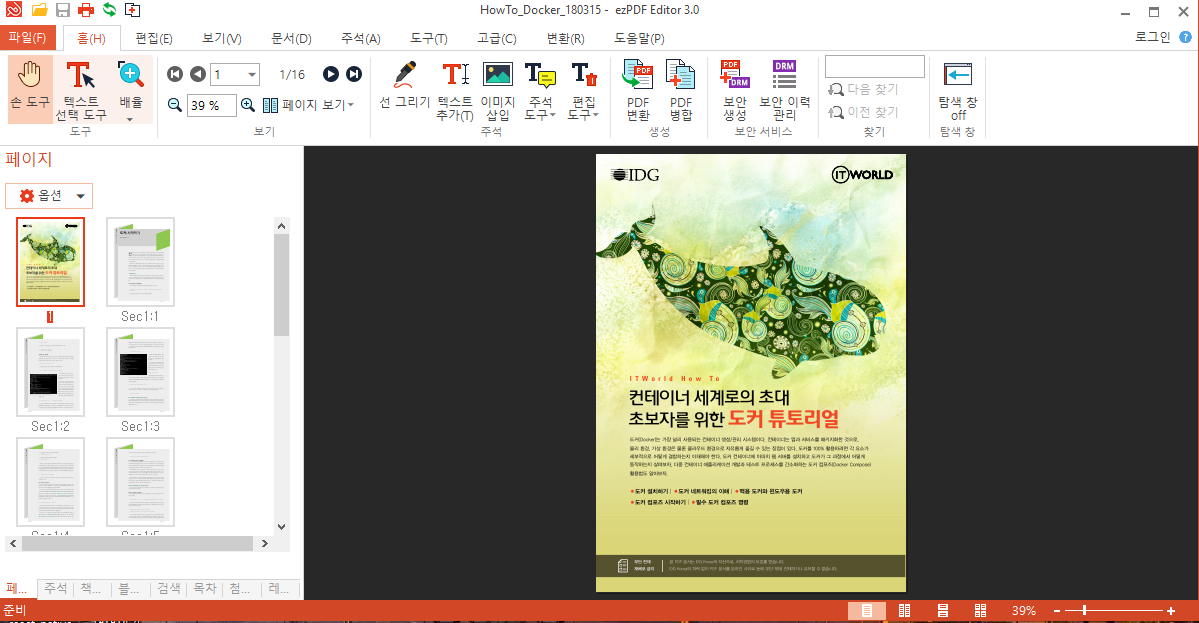Screen dimensions: 1199x623
Task: Select continuous scroll view in status bar
Action: point(943,611)
